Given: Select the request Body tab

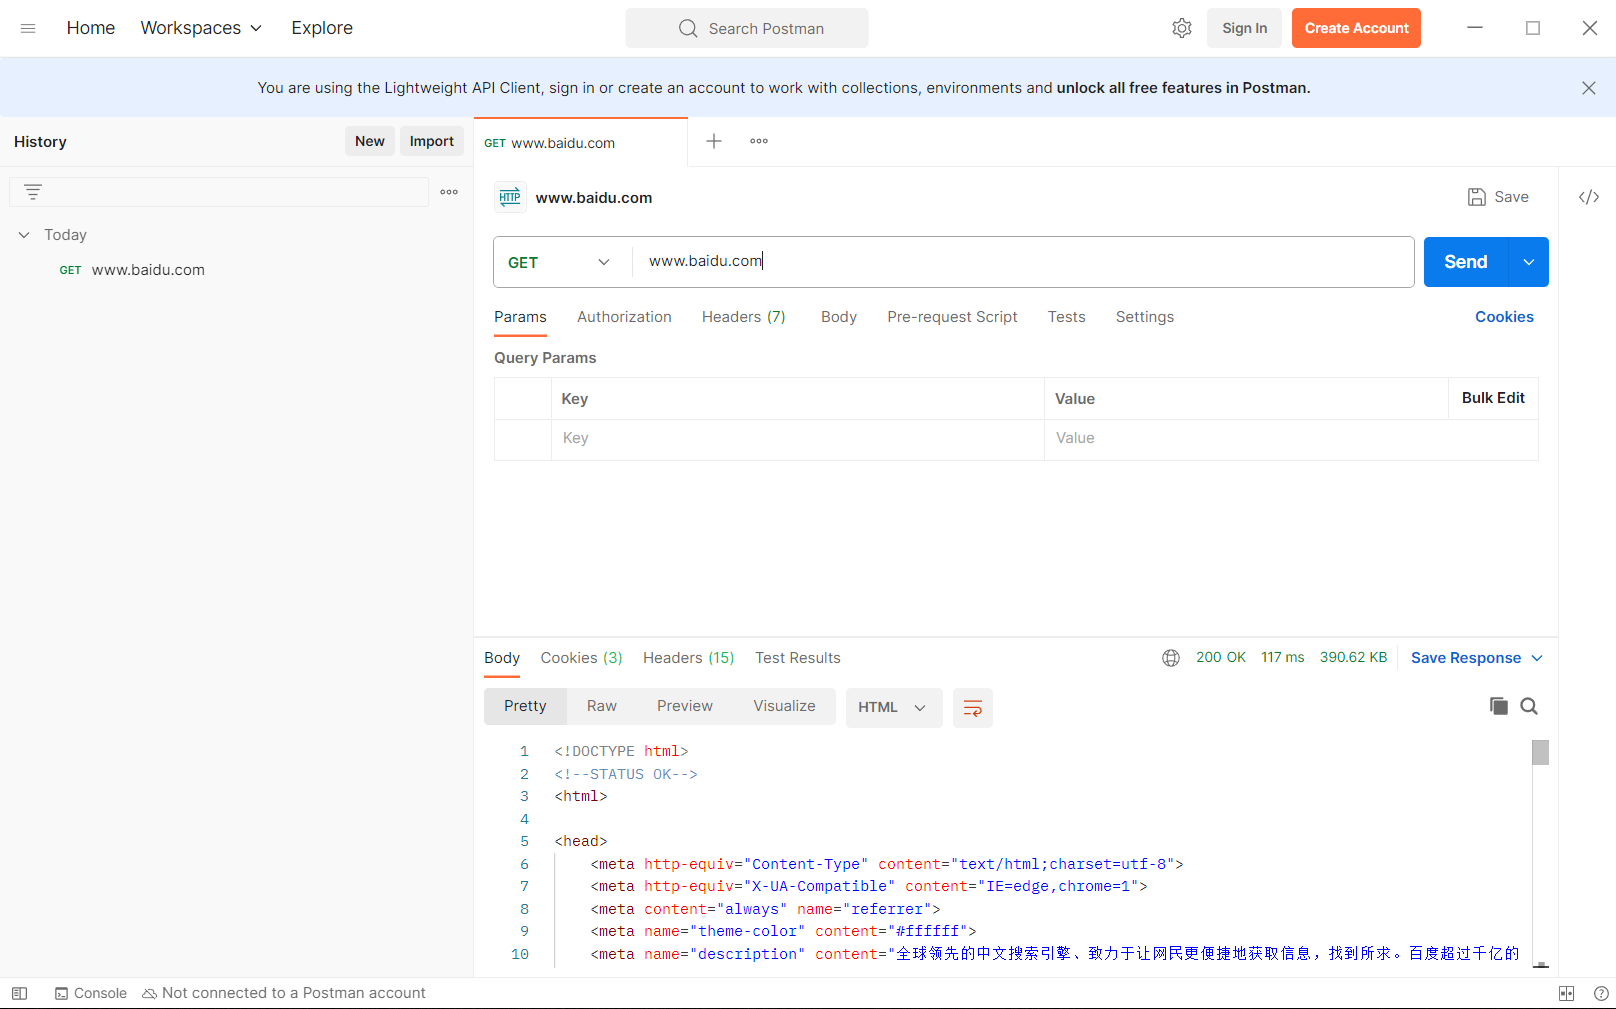Looking at the screenshot, I should tap(839, 317).
